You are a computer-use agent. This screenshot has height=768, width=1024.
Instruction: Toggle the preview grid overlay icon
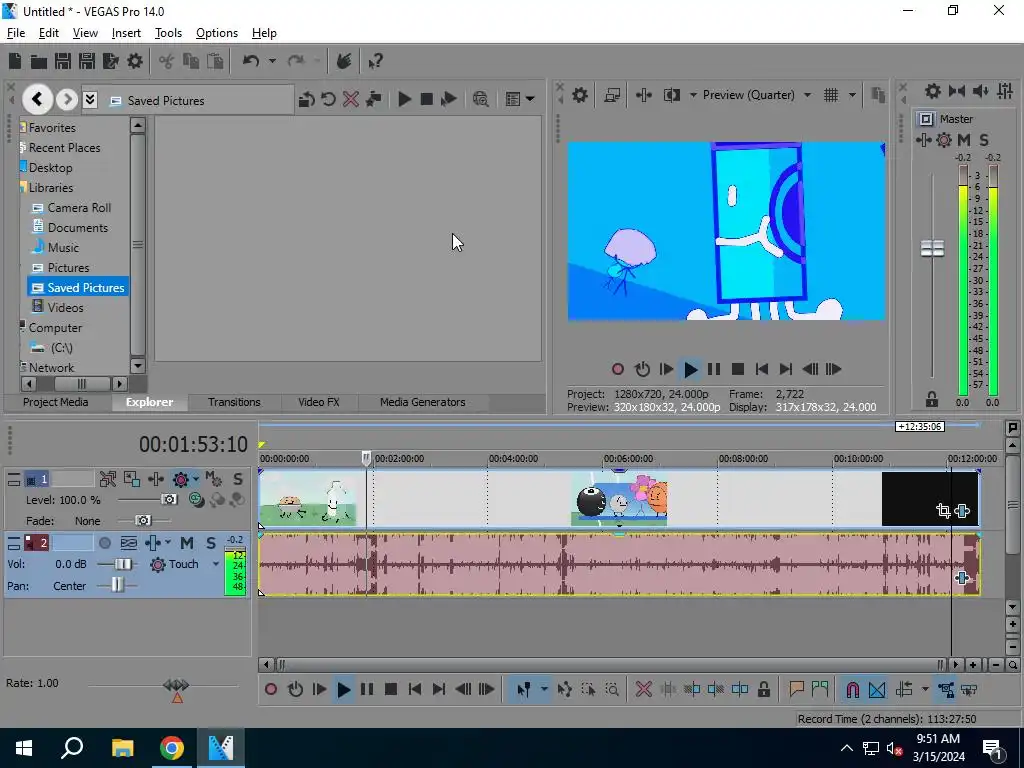click(831, 95)
